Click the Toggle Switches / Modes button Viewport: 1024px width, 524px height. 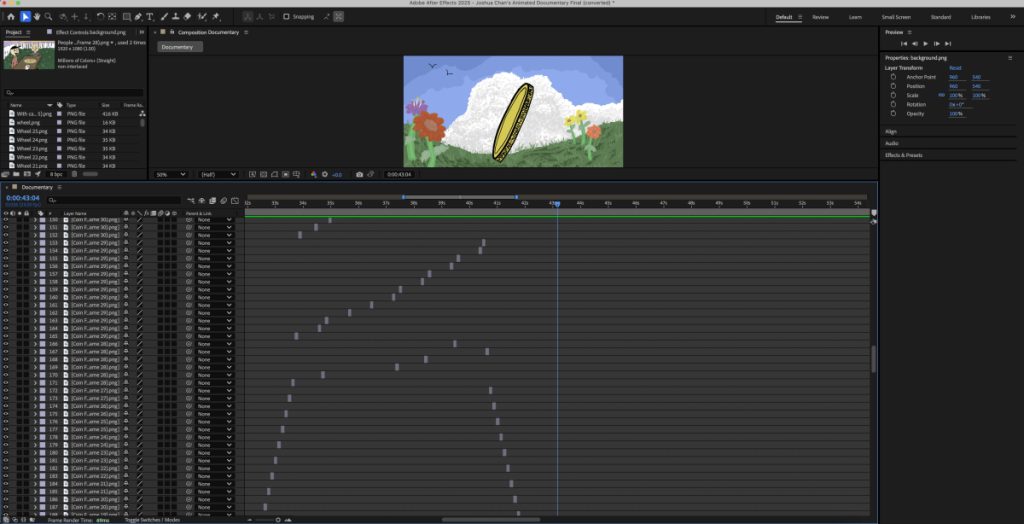click(x=152, y=520)
